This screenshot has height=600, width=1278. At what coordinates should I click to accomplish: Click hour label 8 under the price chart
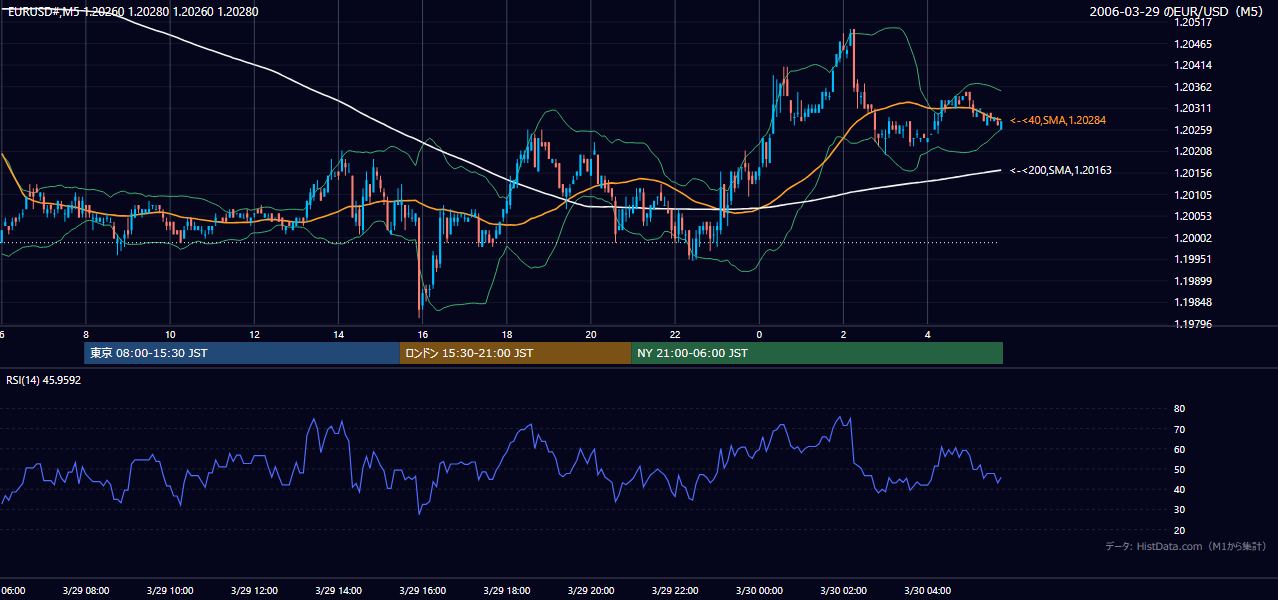86,334
